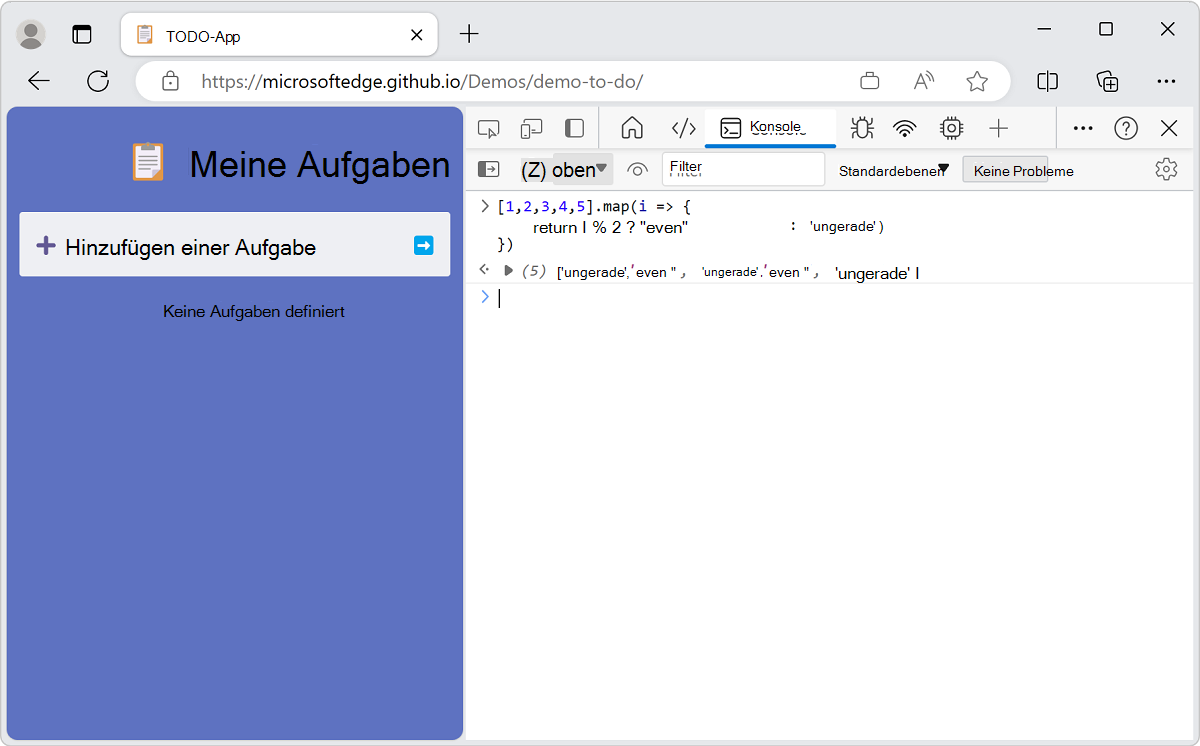Open the DevTools Welcome home tab
The height and width of the screenshot is (746, 1200).
pos(631,128)
